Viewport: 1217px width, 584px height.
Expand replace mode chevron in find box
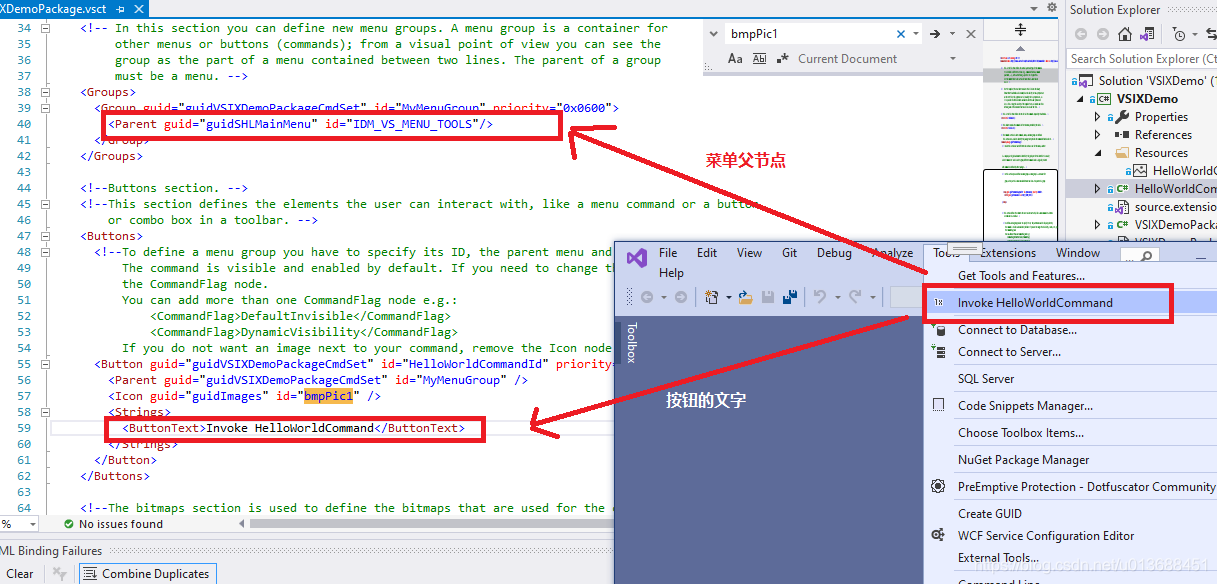pyautogui.click(x=714, y=34)
